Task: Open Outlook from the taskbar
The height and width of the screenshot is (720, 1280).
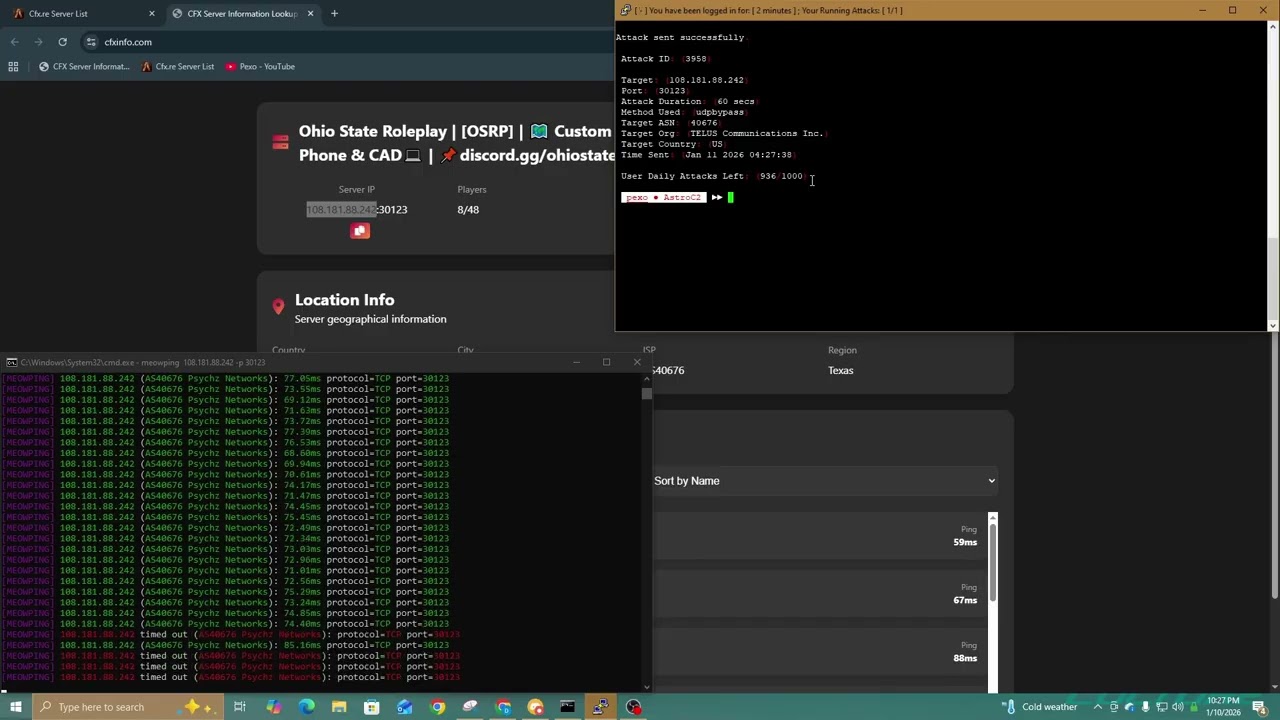Action: point(404,707)
